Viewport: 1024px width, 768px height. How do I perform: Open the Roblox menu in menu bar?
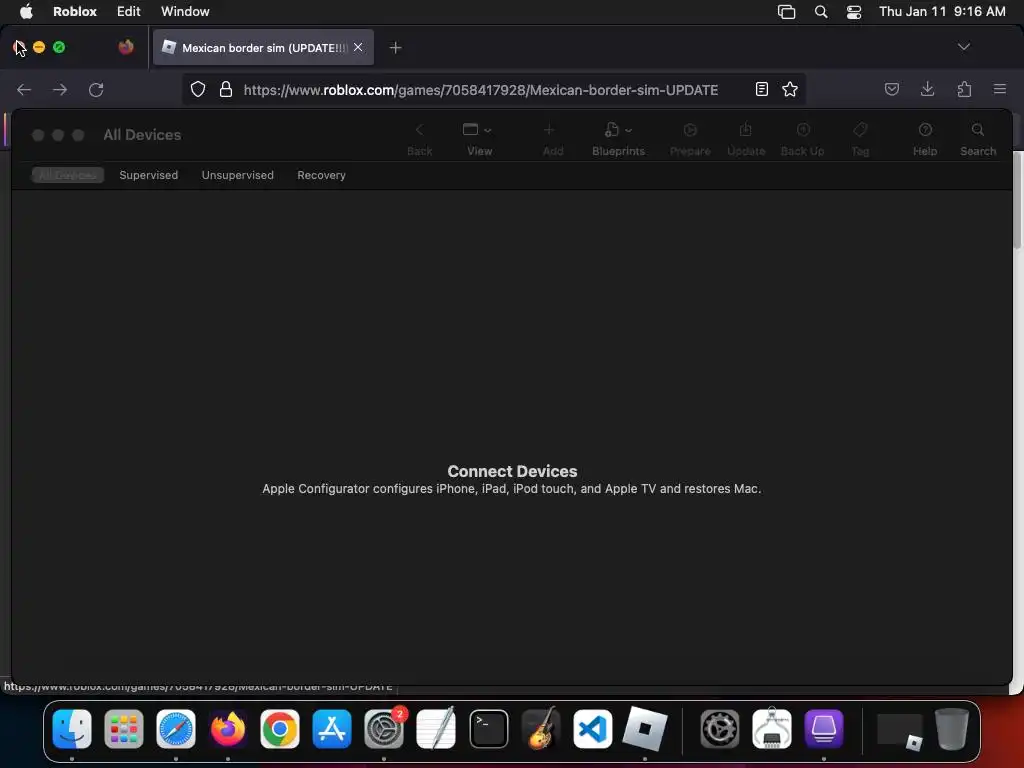tap(74, 11)
